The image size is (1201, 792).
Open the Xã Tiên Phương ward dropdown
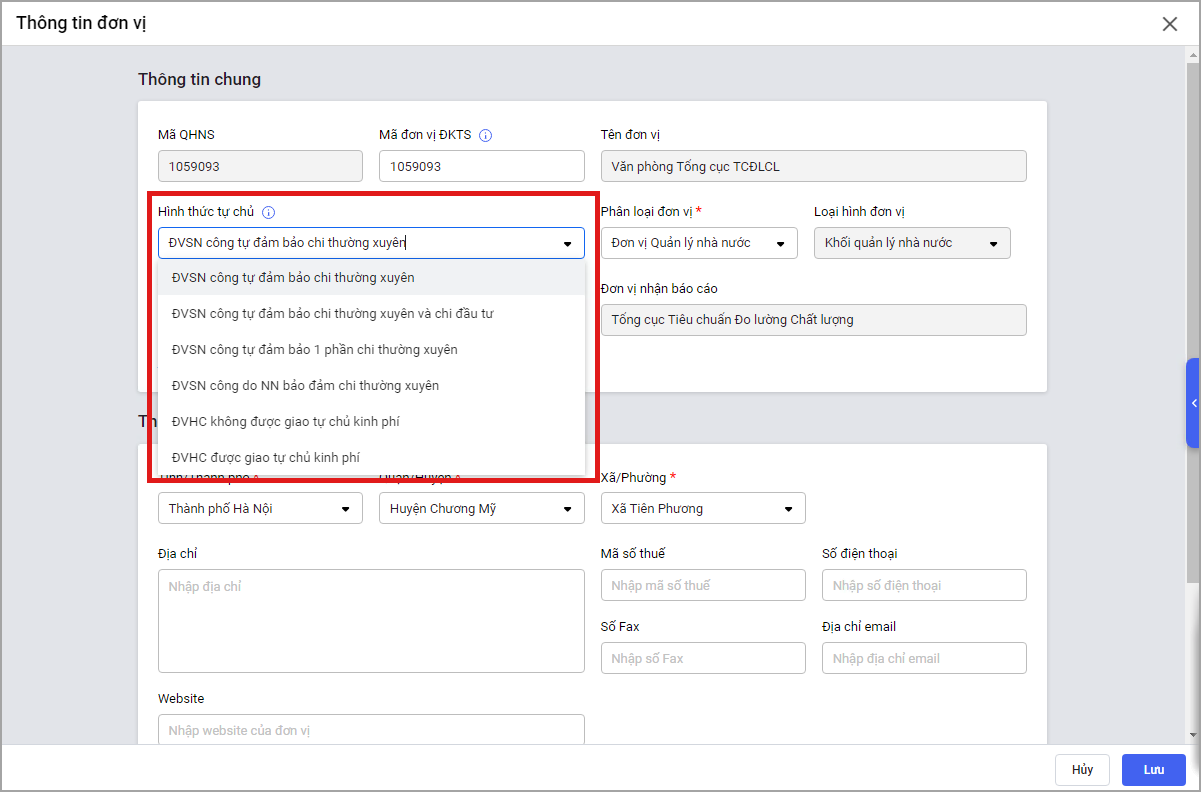point(703,508)
